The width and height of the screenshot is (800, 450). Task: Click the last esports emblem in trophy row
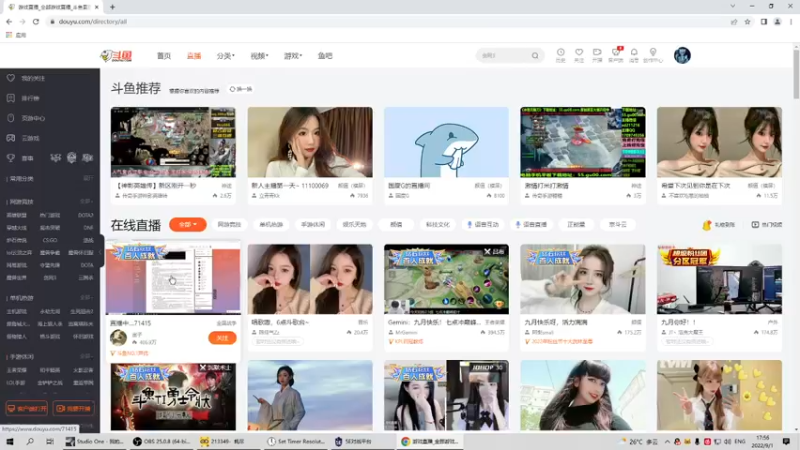coord(88,158)
